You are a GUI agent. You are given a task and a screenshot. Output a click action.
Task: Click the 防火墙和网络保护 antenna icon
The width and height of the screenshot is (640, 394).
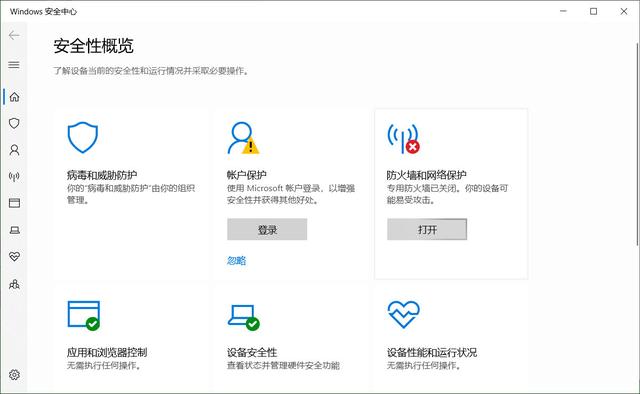click(x=403, y=139)
